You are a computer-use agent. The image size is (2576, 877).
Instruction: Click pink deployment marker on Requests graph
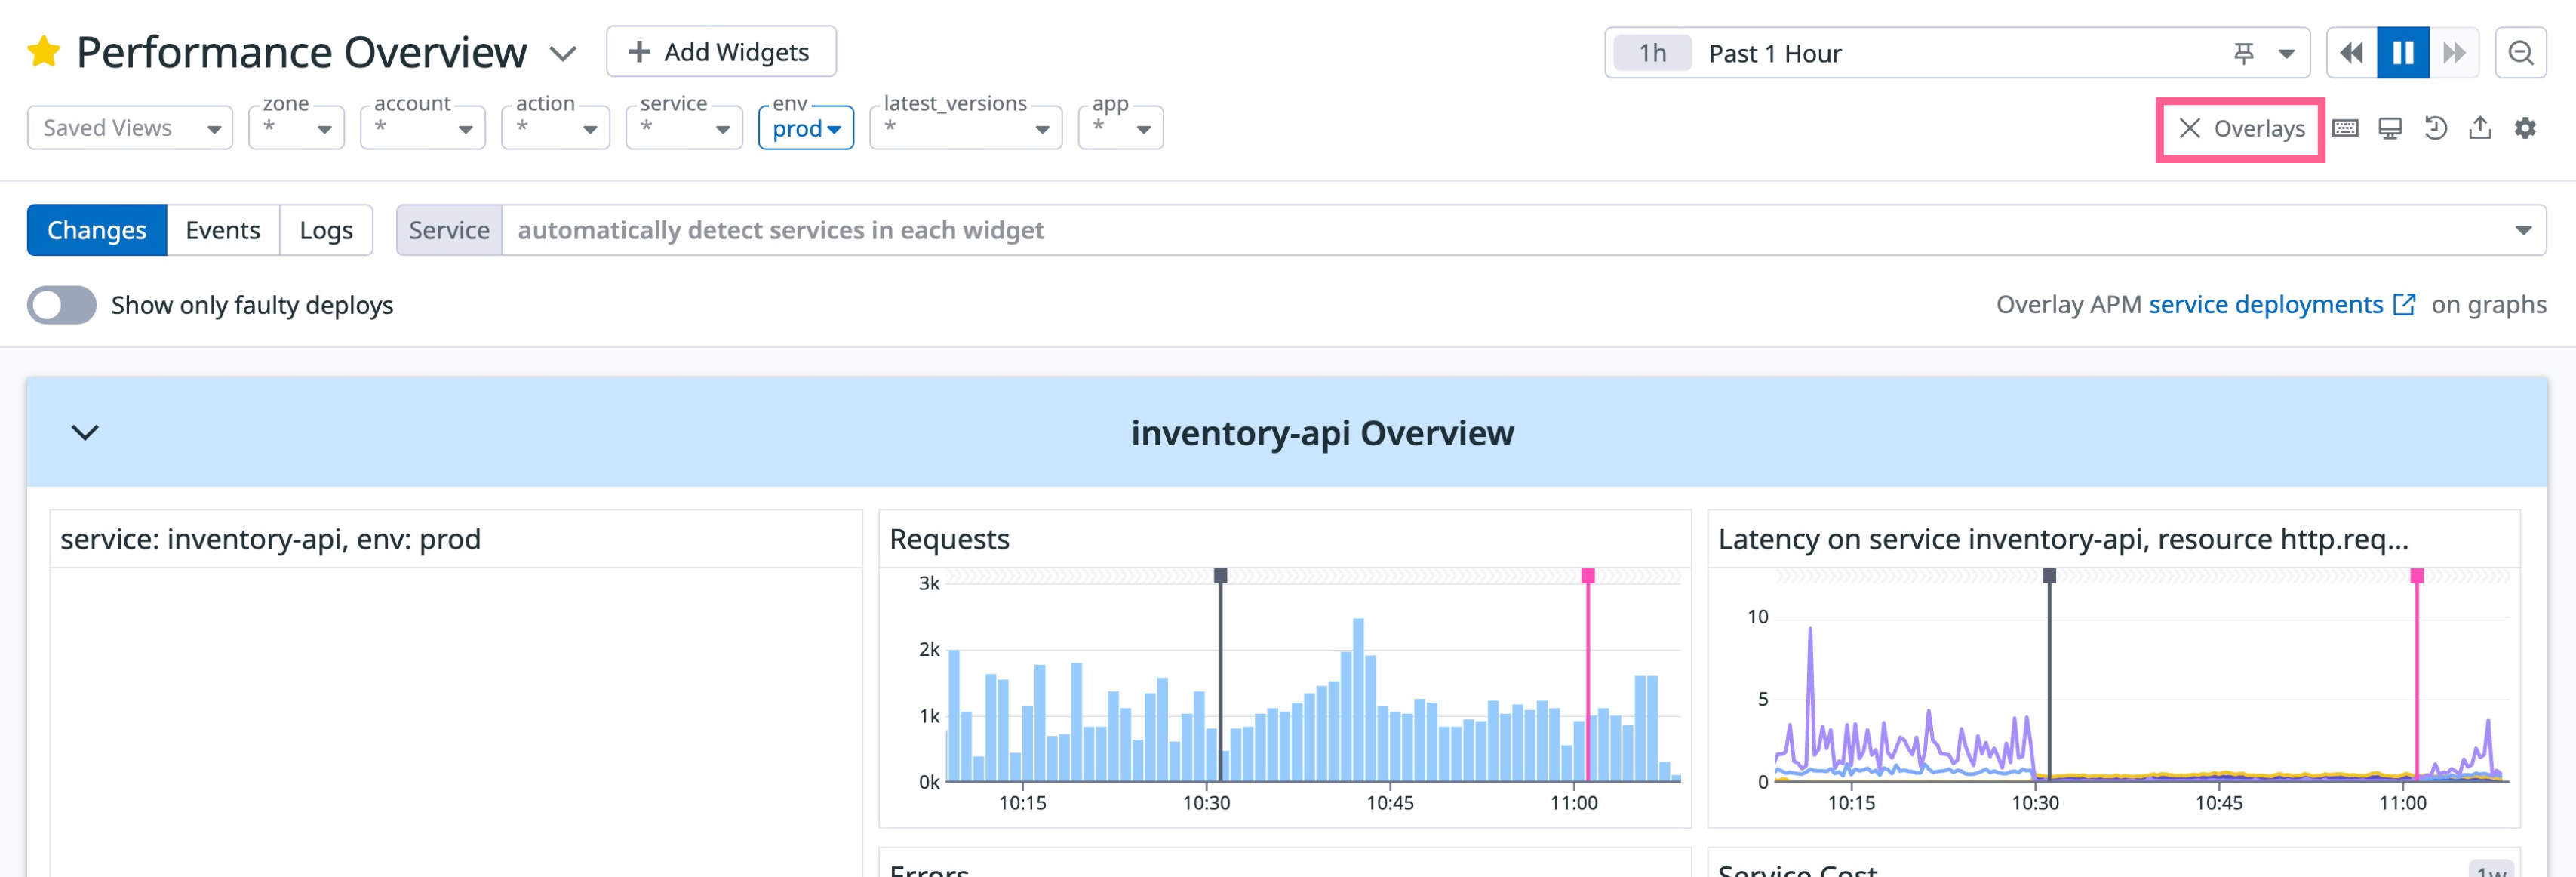click(1587, 576)
